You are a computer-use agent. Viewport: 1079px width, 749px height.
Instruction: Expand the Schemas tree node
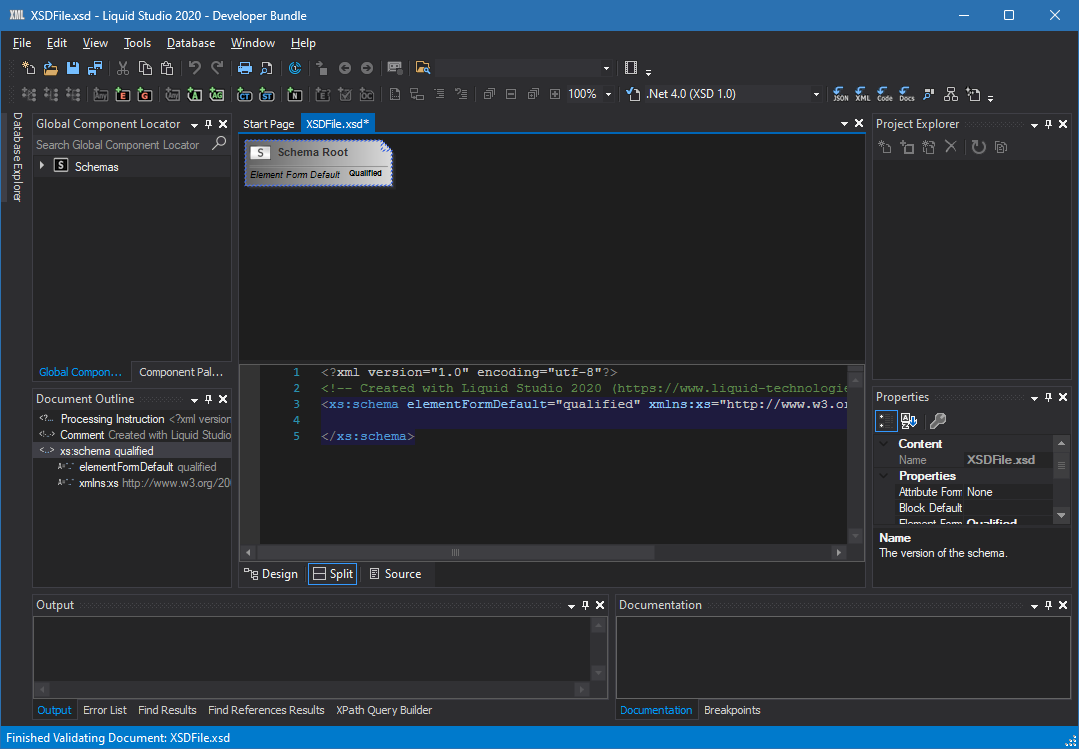[x=42, y=166]
